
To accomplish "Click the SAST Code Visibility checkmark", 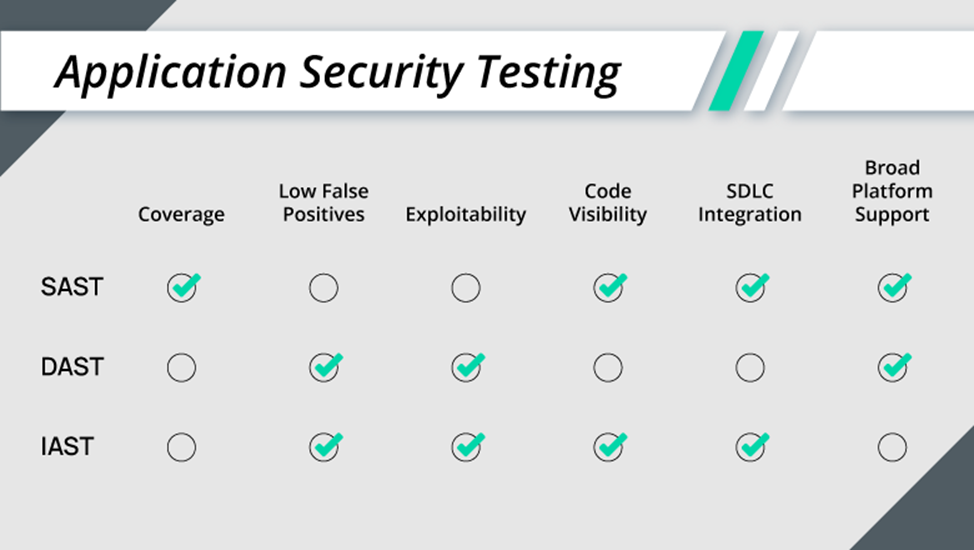I will (x=608, y=288).
